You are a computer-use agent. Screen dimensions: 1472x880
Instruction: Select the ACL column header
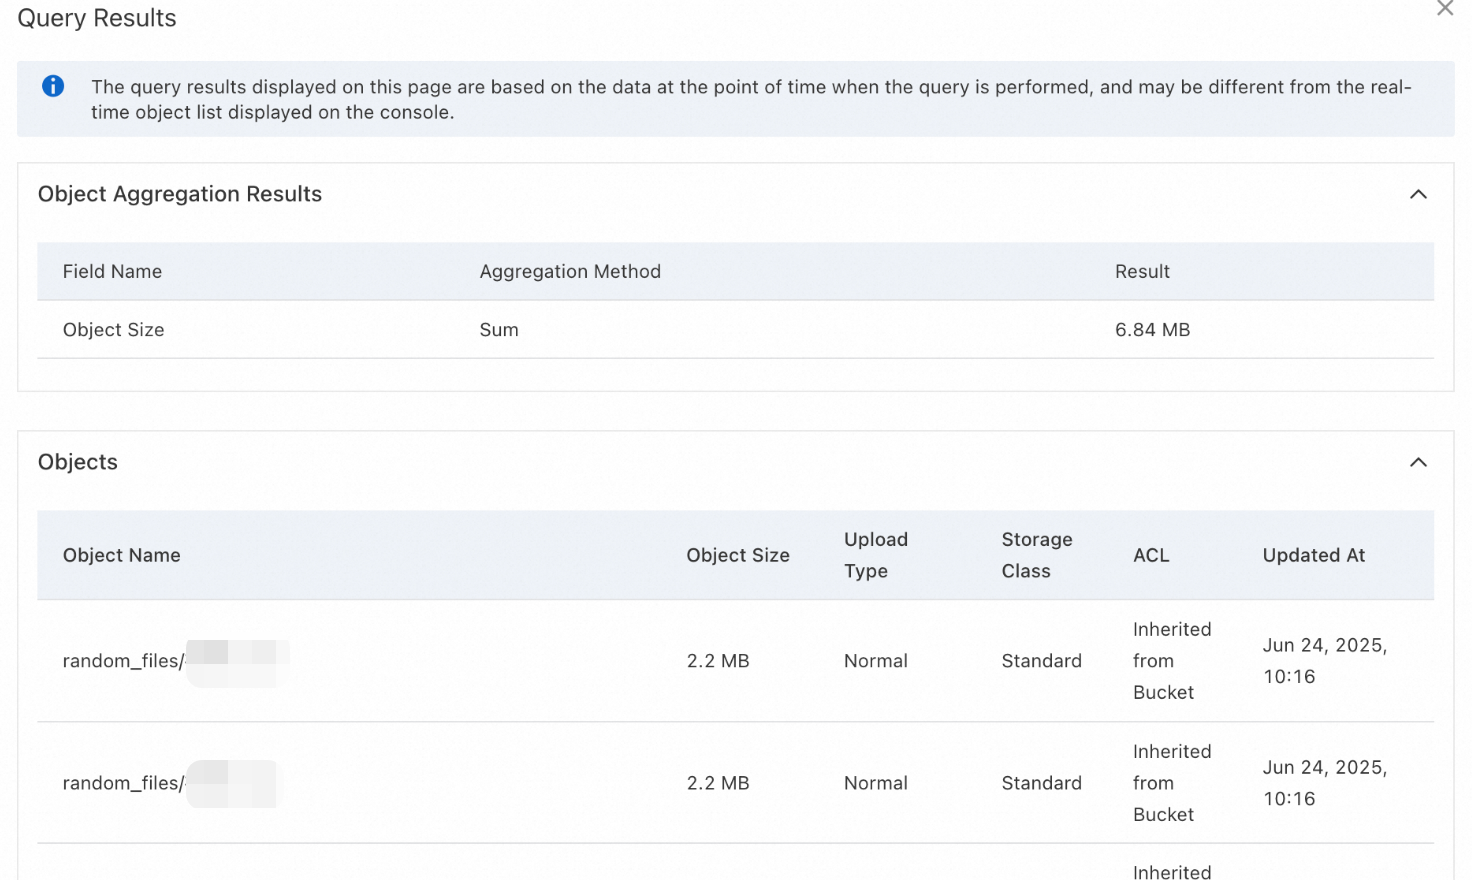pos(1151,555)
